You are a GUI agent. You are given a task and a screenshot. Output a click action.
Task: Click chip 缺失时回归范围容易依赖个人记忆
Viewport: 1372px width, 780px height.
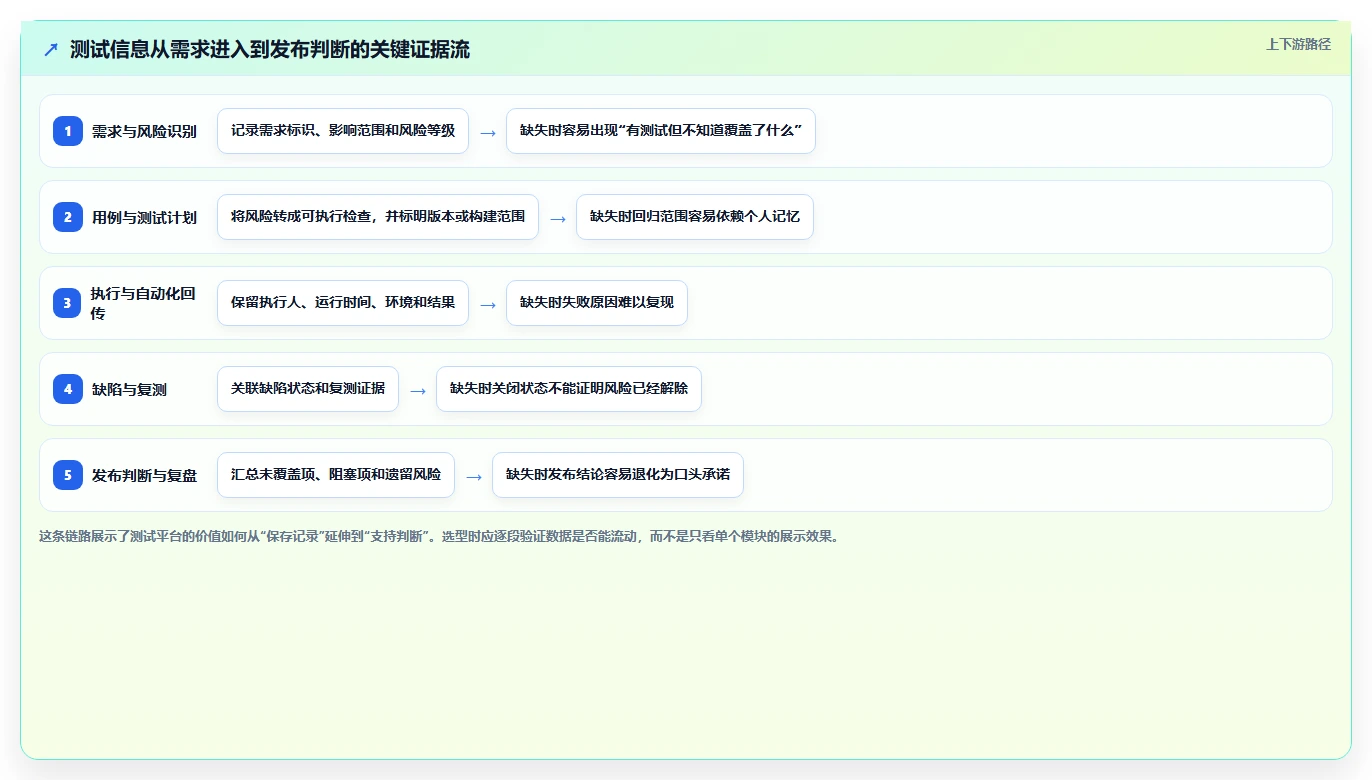[x=695, y=217]
